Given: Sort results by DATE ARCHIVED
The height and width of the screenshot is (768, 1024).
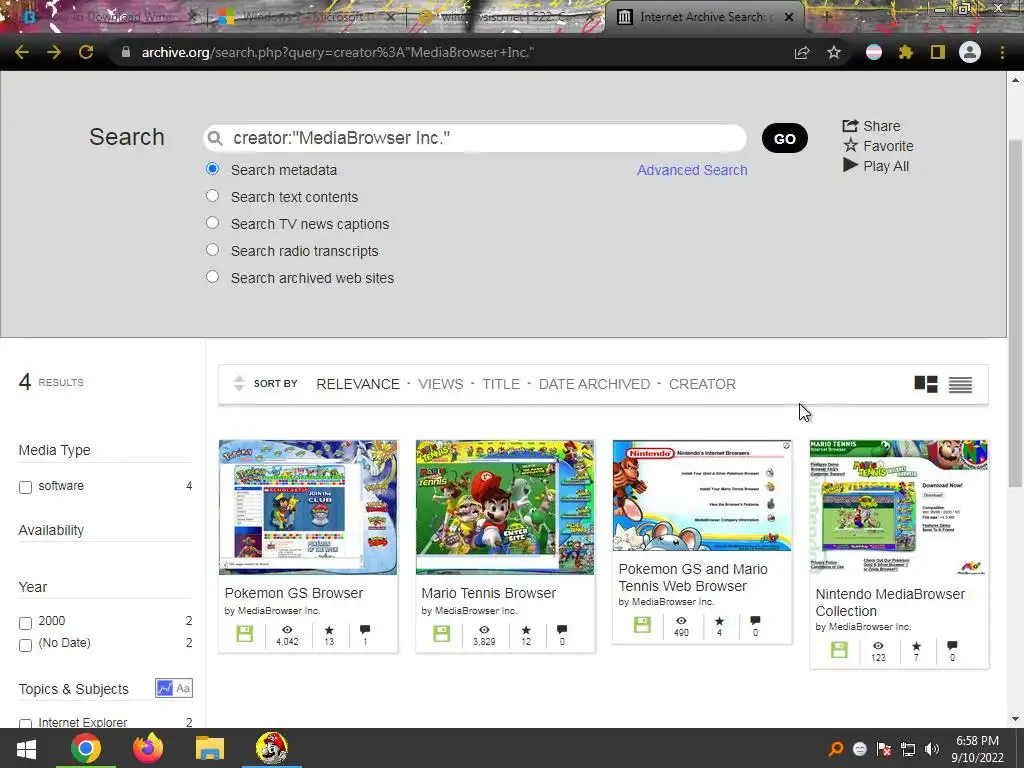Looking at the screenshot, I should coord(594,384).
